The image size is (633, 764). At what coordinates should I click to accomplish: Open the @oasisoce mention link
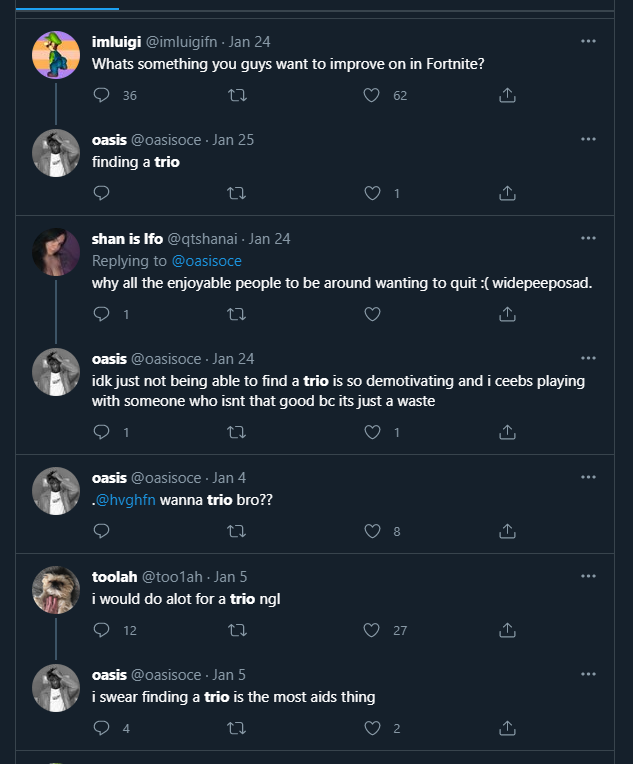pos(207,261)
